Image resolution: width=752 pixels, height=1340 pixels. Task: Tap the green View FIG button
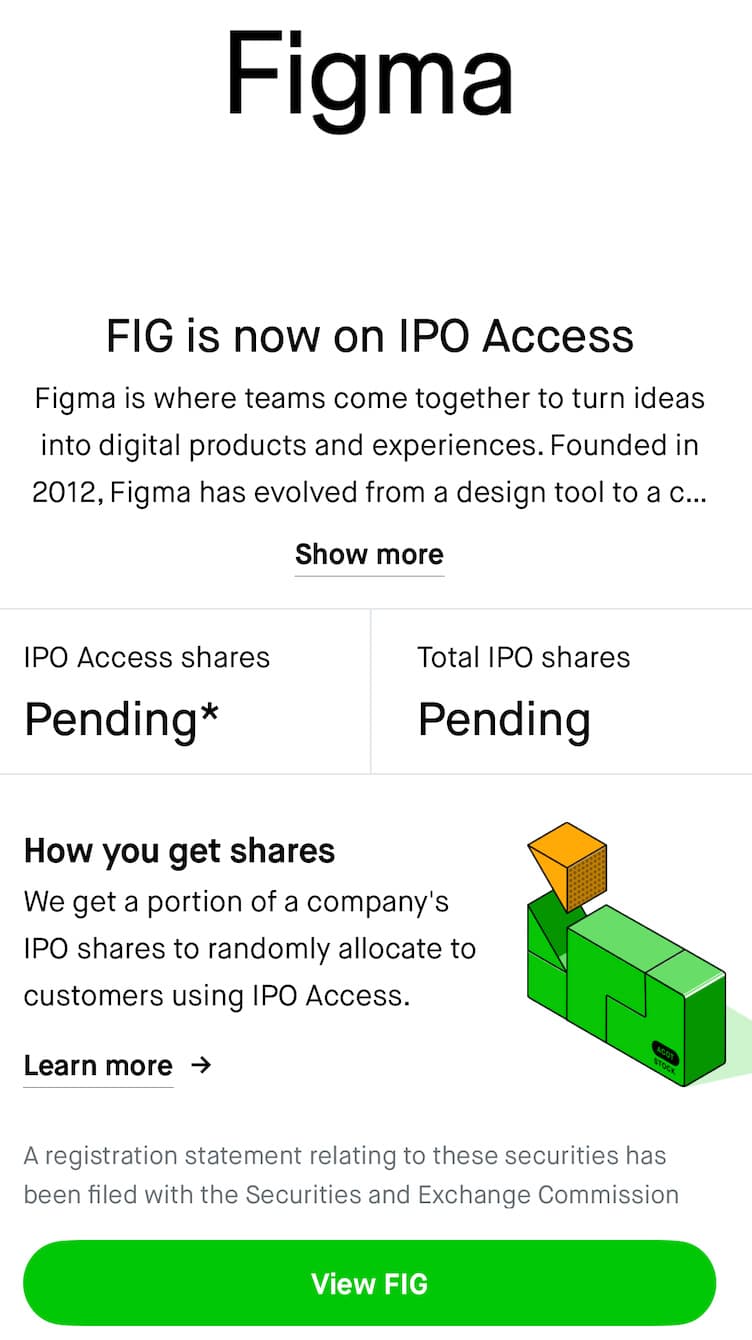(370, 1283)
